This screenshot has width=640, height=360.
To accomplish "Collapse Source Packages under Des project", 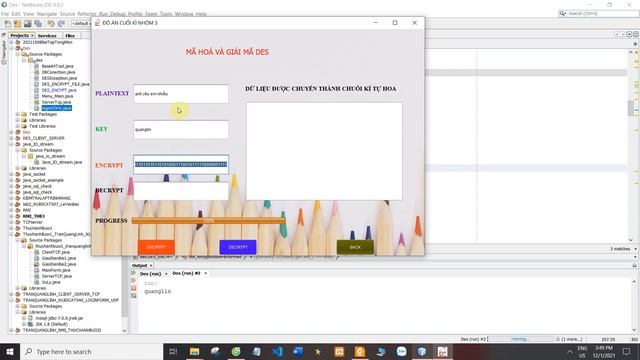I will (x=18, y=54).
